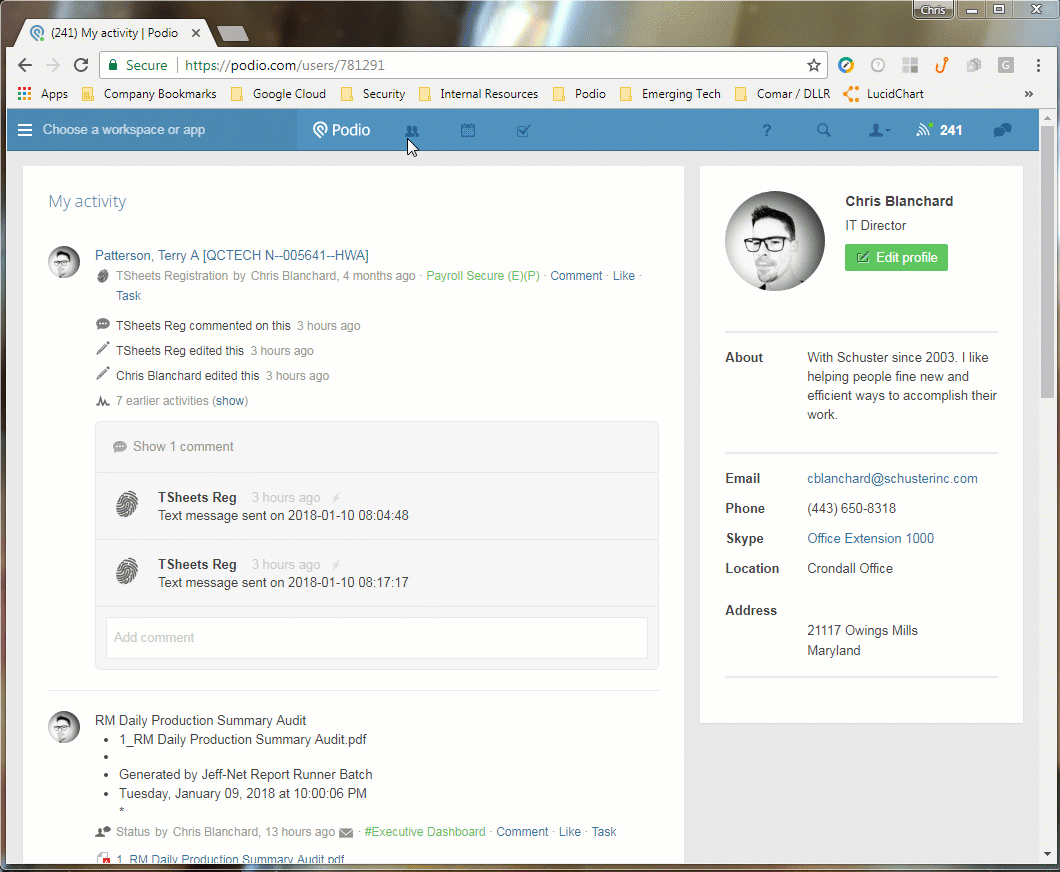This screenshot has width=1060, height=872.
Task: Show more bookmarks via the chevron
Action: [1028, 94]
